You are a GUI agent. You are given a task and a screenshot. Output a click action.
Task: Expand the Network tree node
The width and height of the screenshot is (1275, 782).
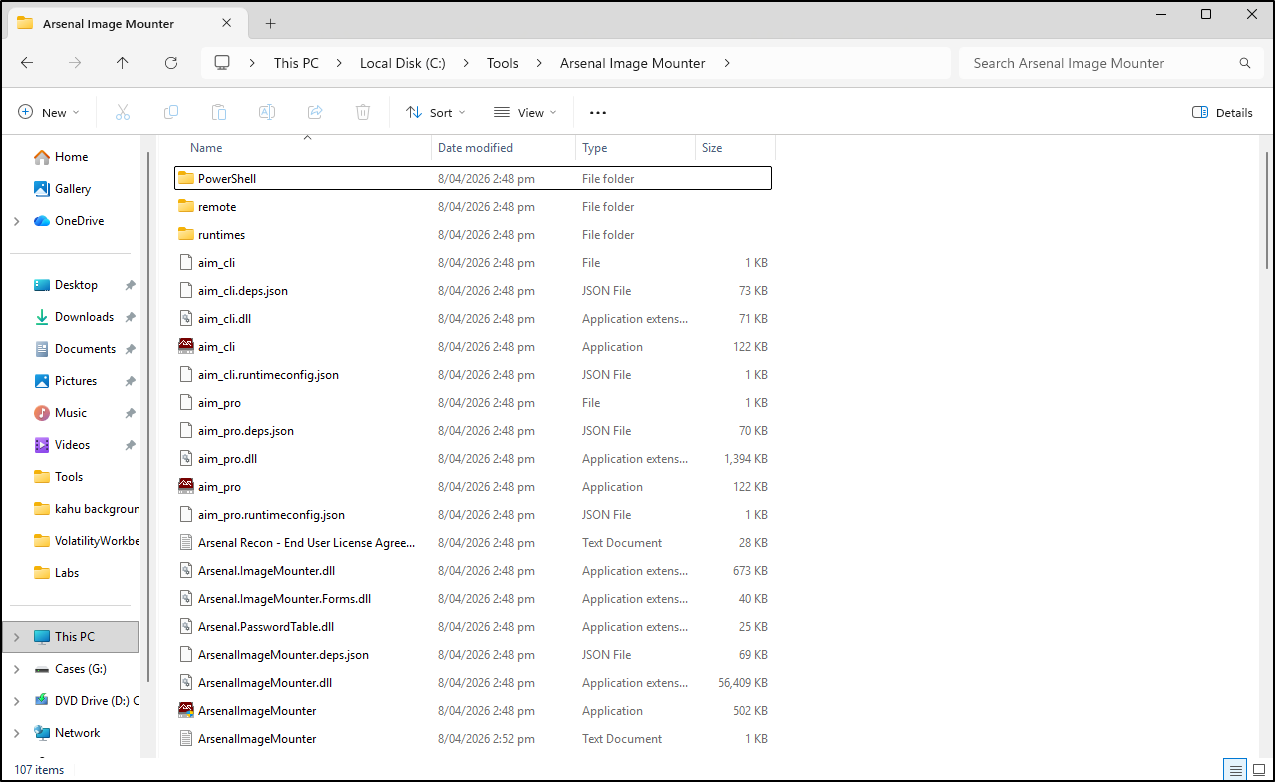[x=17, y=733]
